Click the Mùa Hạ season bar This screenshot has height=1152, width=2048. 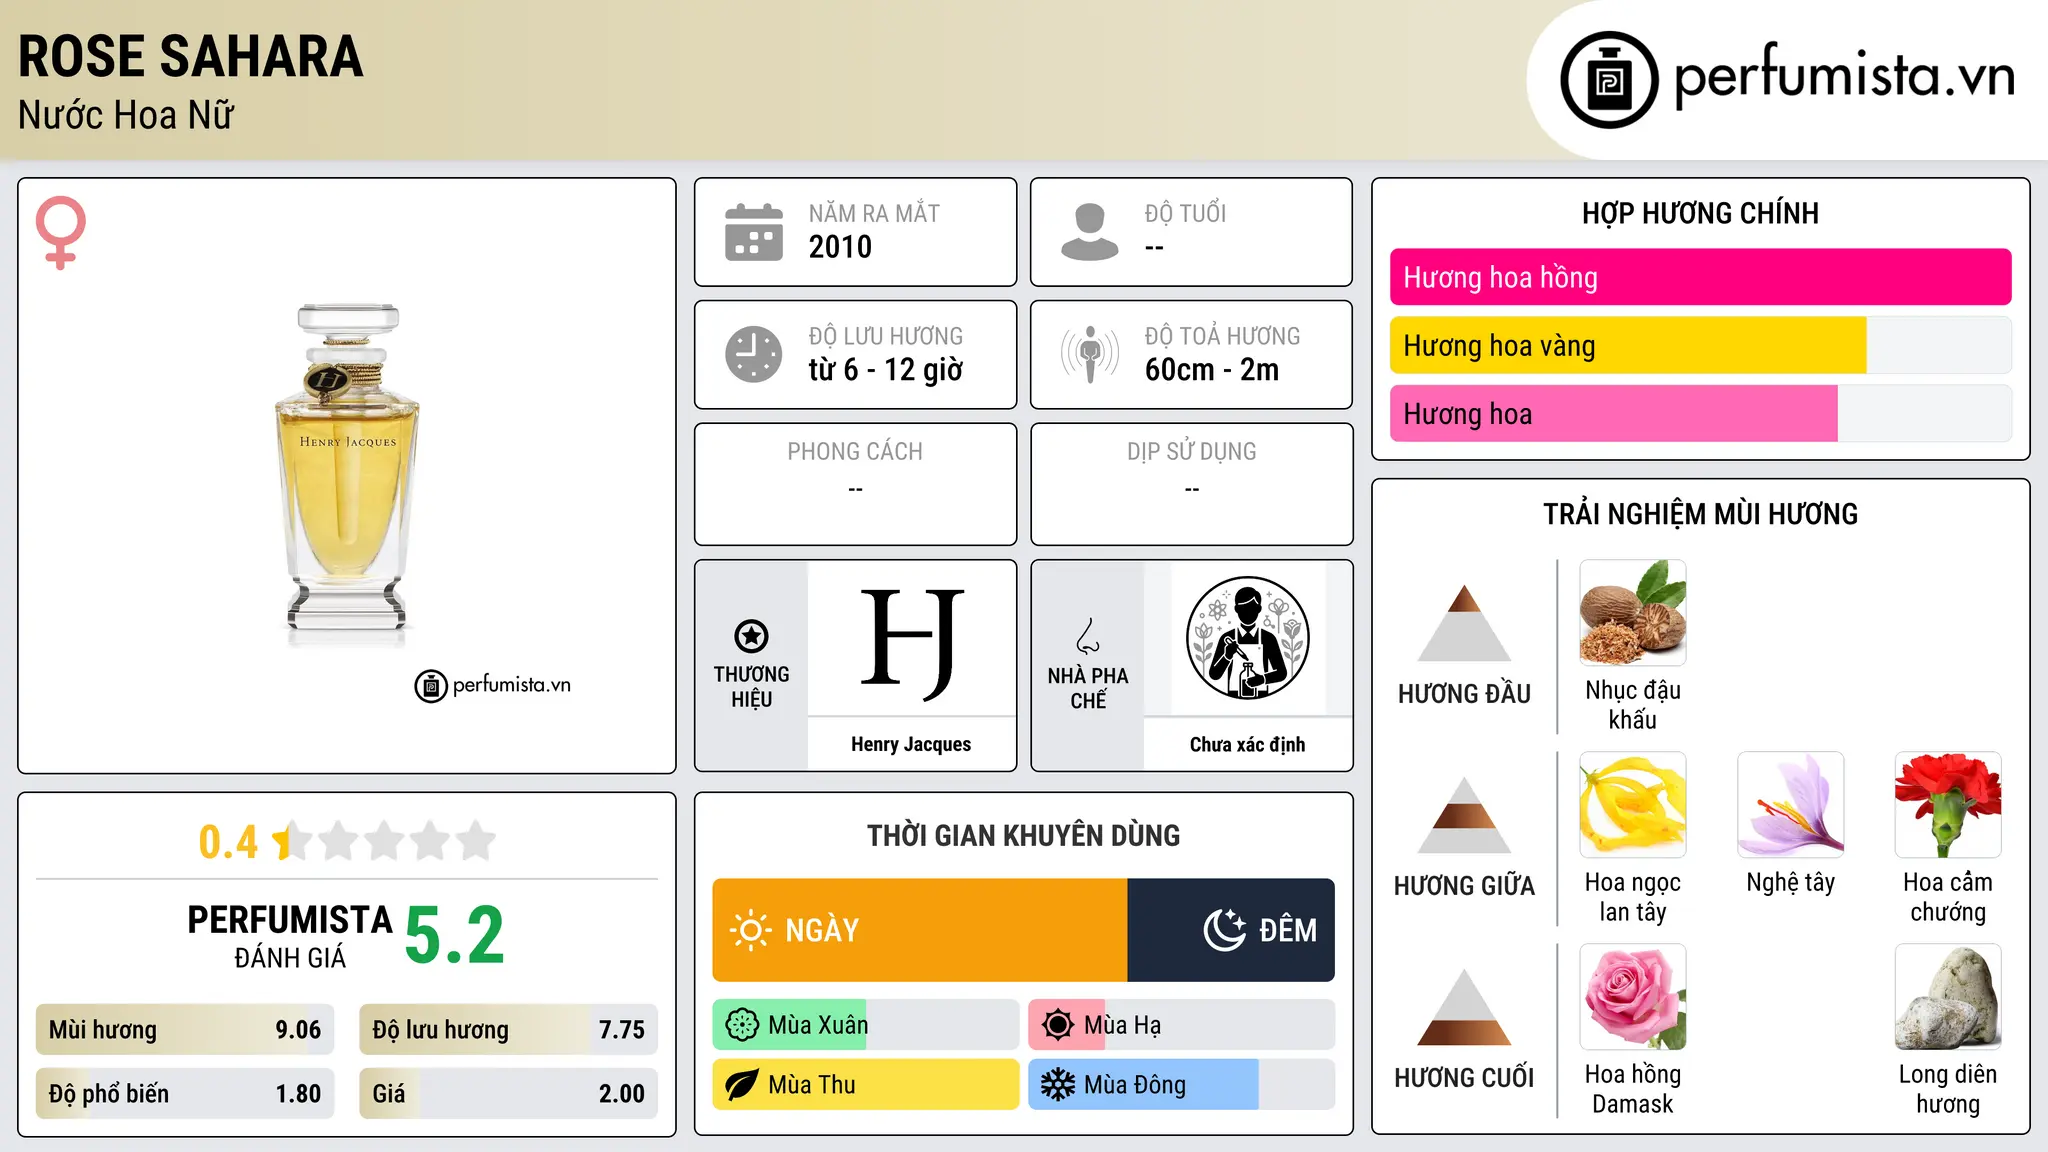pos(1182,1025)
